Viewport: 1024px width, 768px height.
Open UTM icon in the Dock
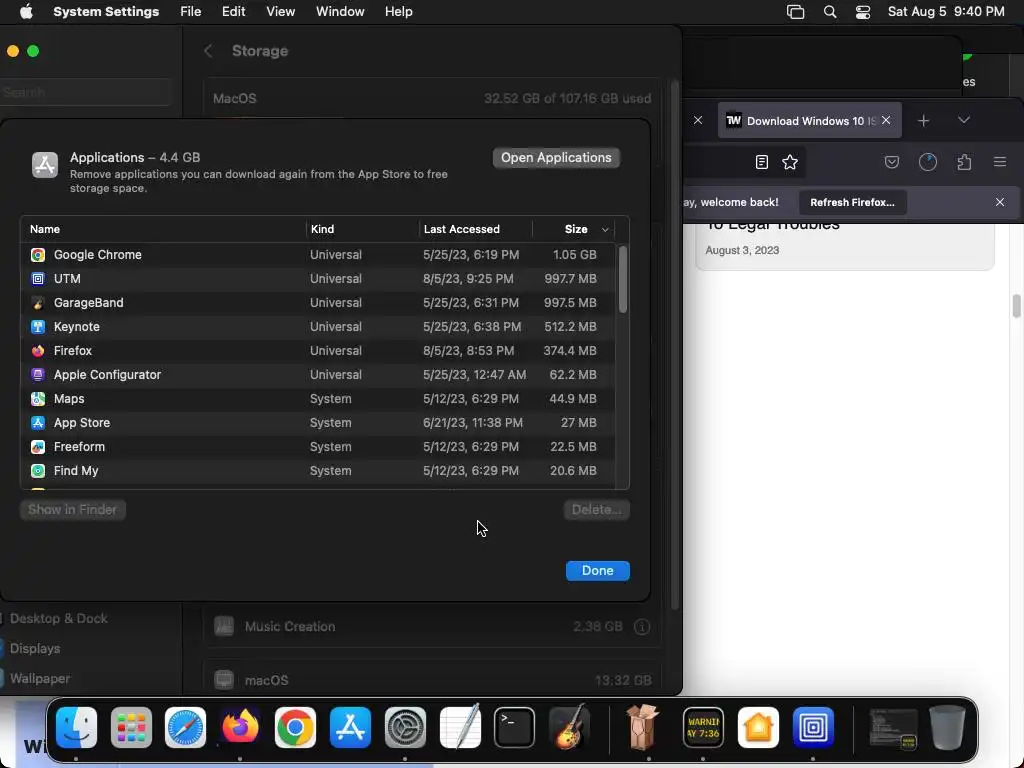coord(813,727)
